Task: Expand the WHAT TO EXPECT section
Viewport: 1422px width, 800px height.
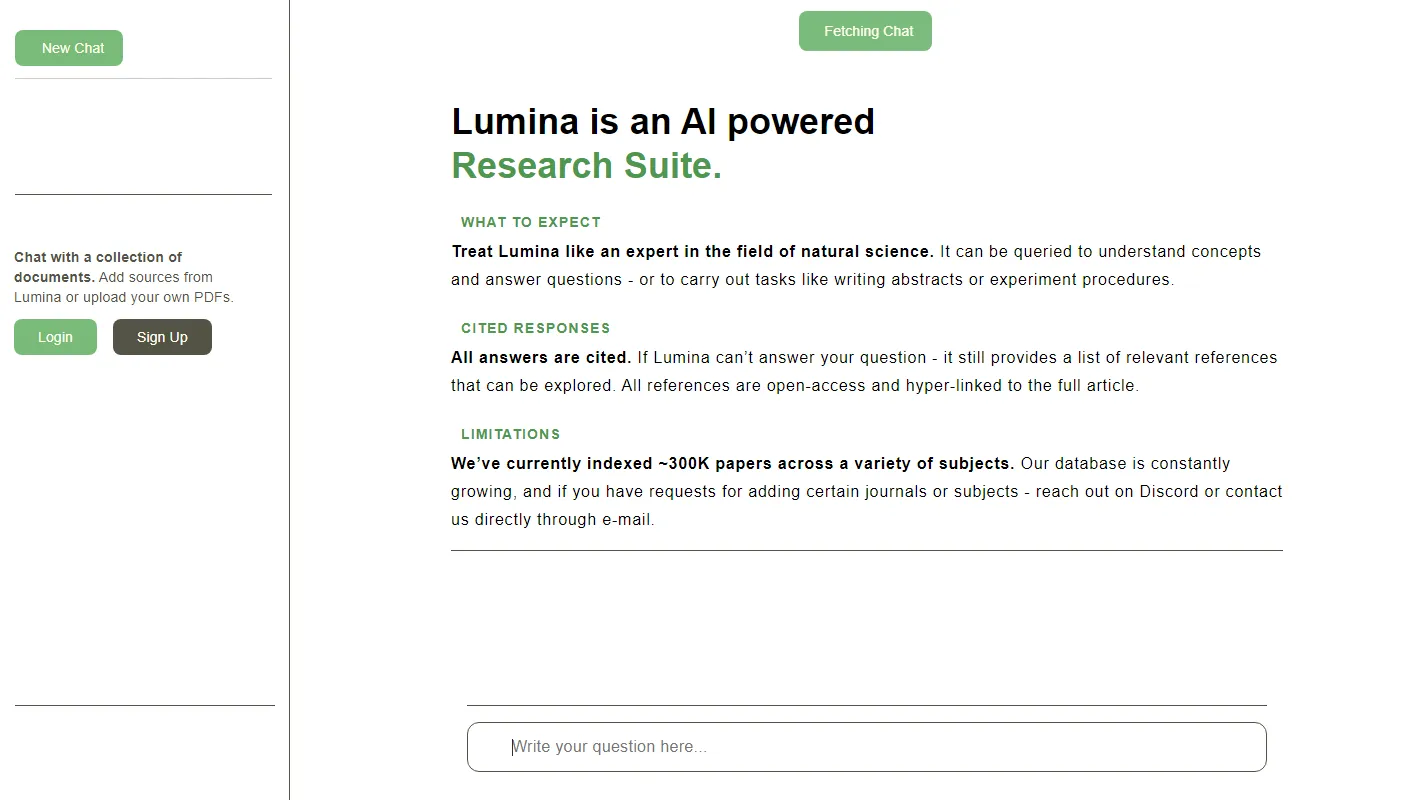Action: pos(530,222)
